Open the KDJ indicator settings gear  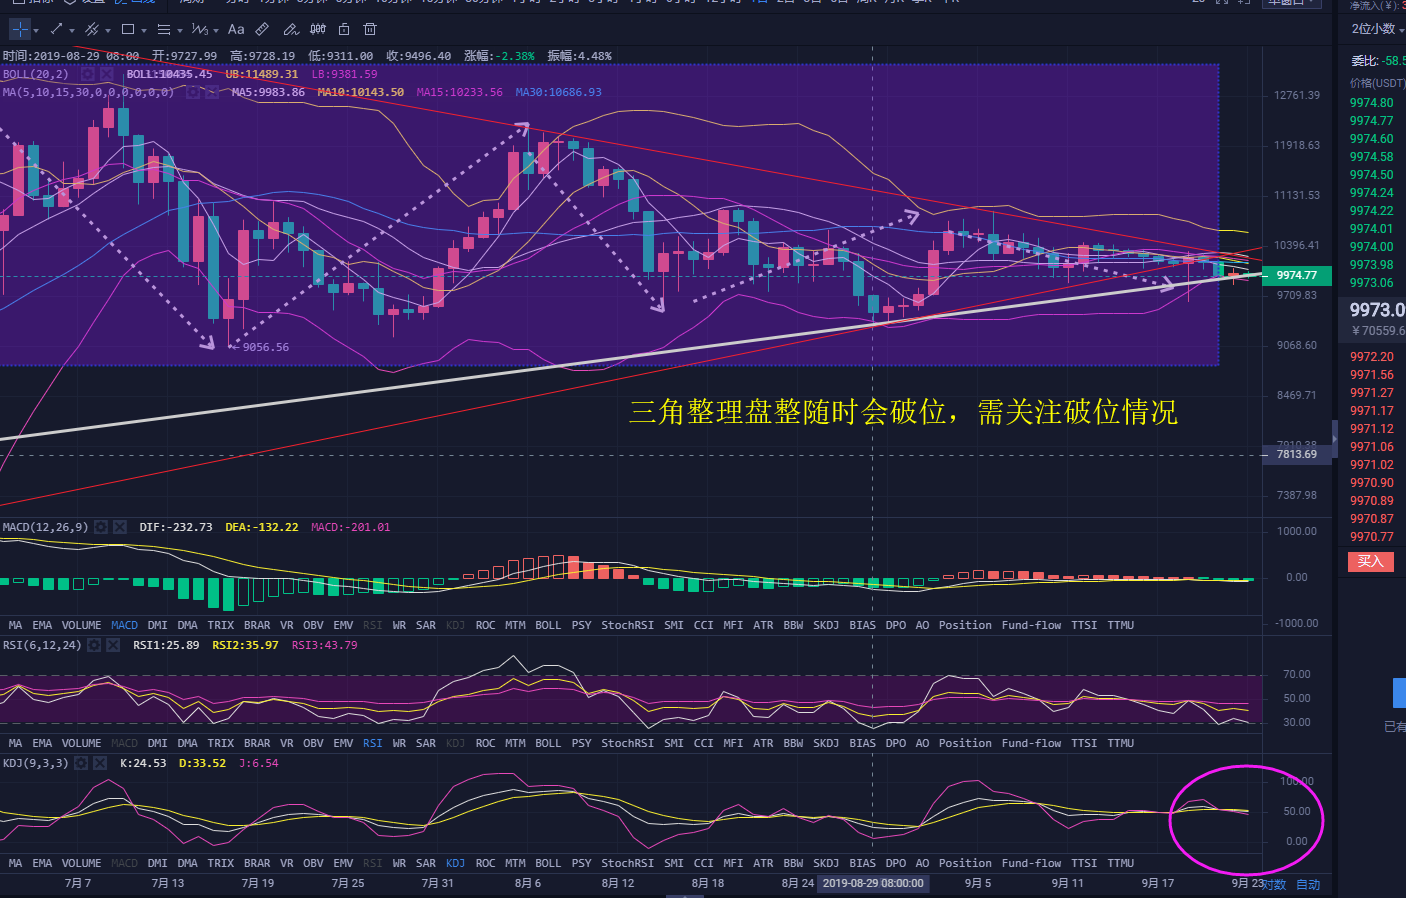pos(82,763)
